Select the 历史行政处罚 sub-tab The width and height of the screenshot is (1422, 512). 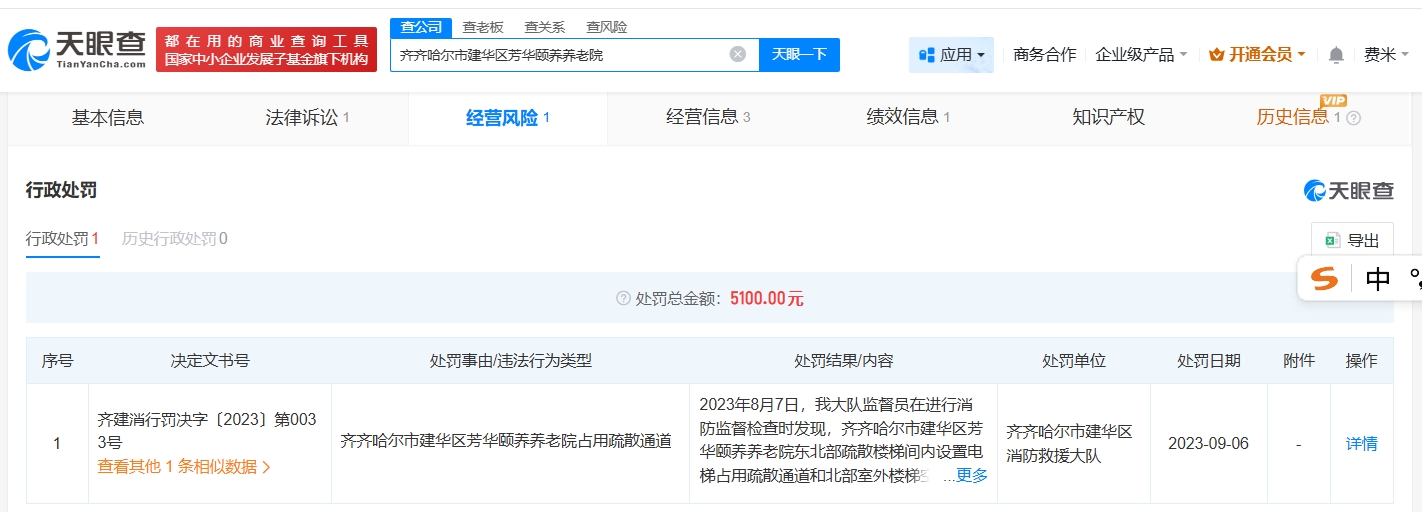coord(174,239)
